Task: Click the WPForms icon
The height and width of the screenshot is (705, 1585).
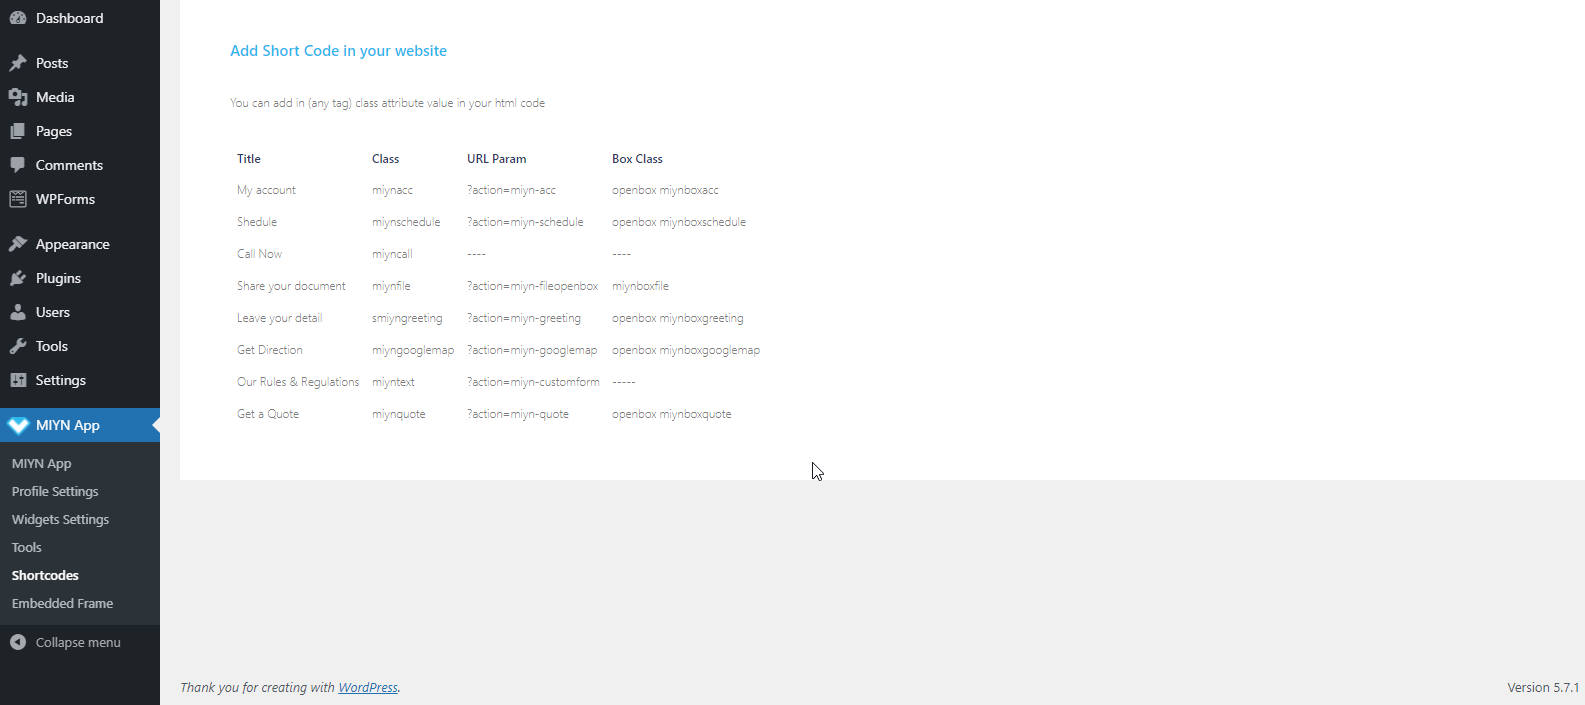Action: click(x=18, y=199)
